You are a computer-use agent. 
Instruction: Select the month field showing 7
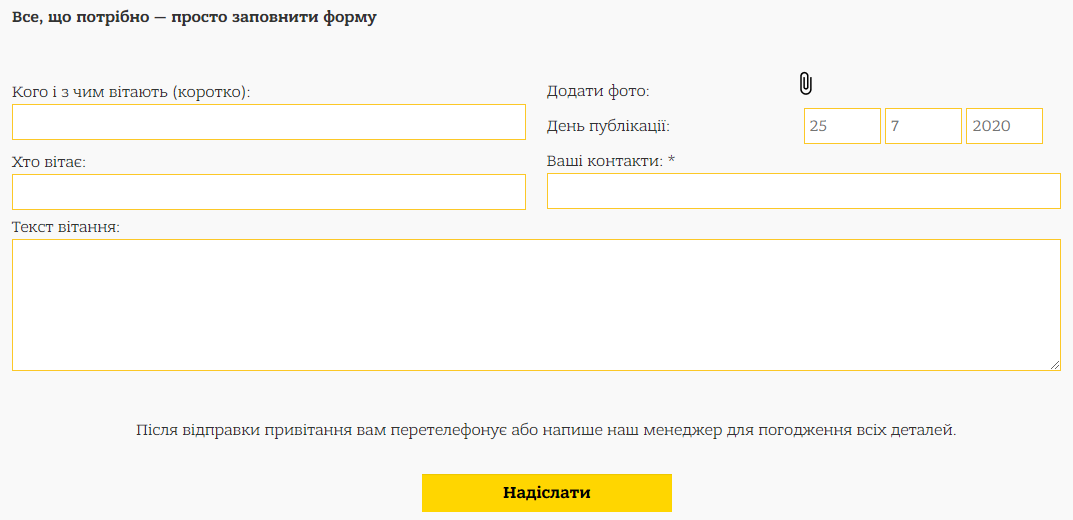pyautogui.click(x=923, y=126)
